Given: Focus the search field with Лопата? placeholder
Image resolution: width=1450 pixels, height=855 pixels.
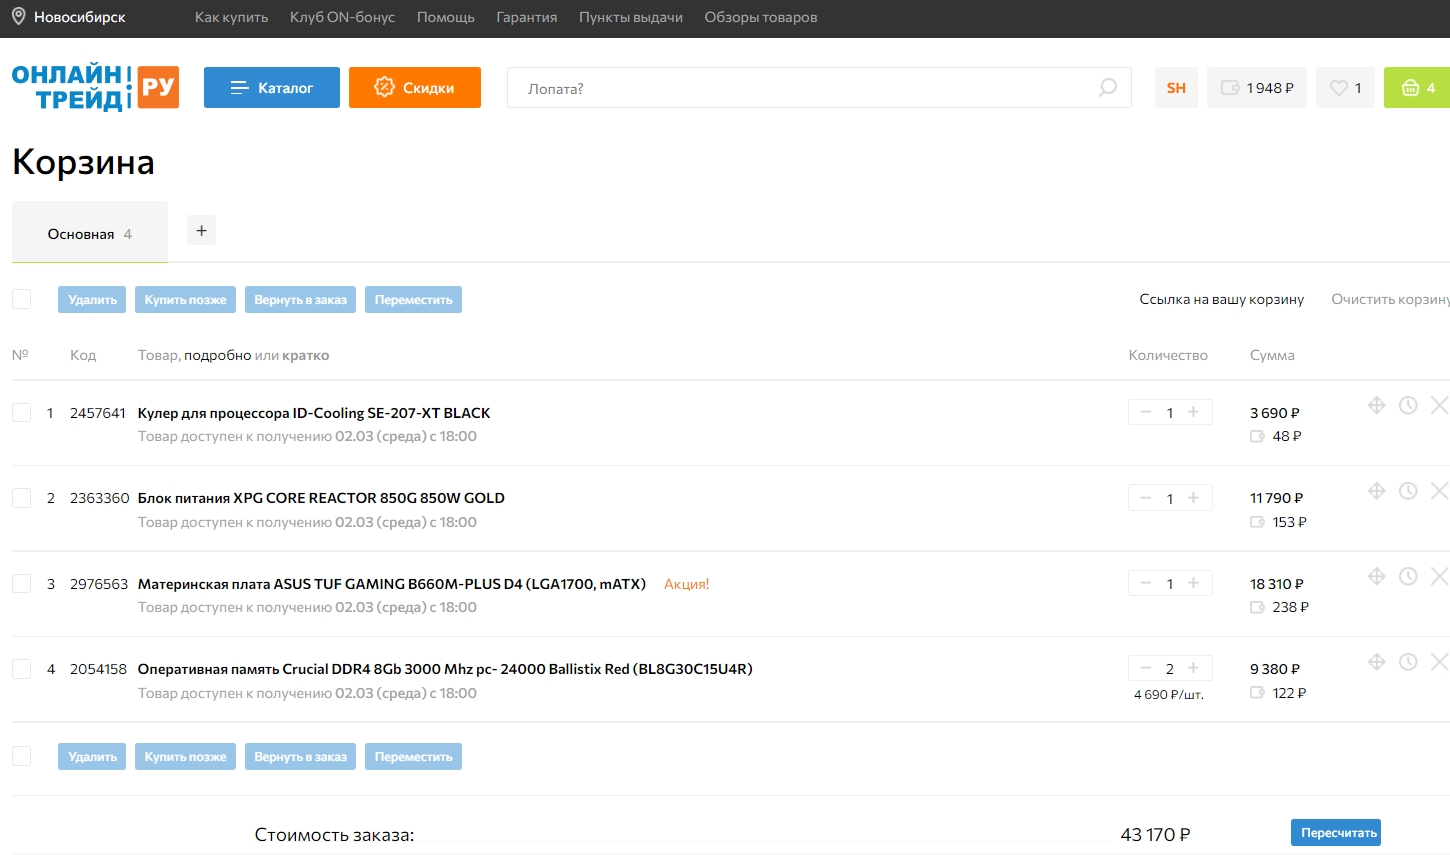Looking at the screenshot, I should click(819, 88).
